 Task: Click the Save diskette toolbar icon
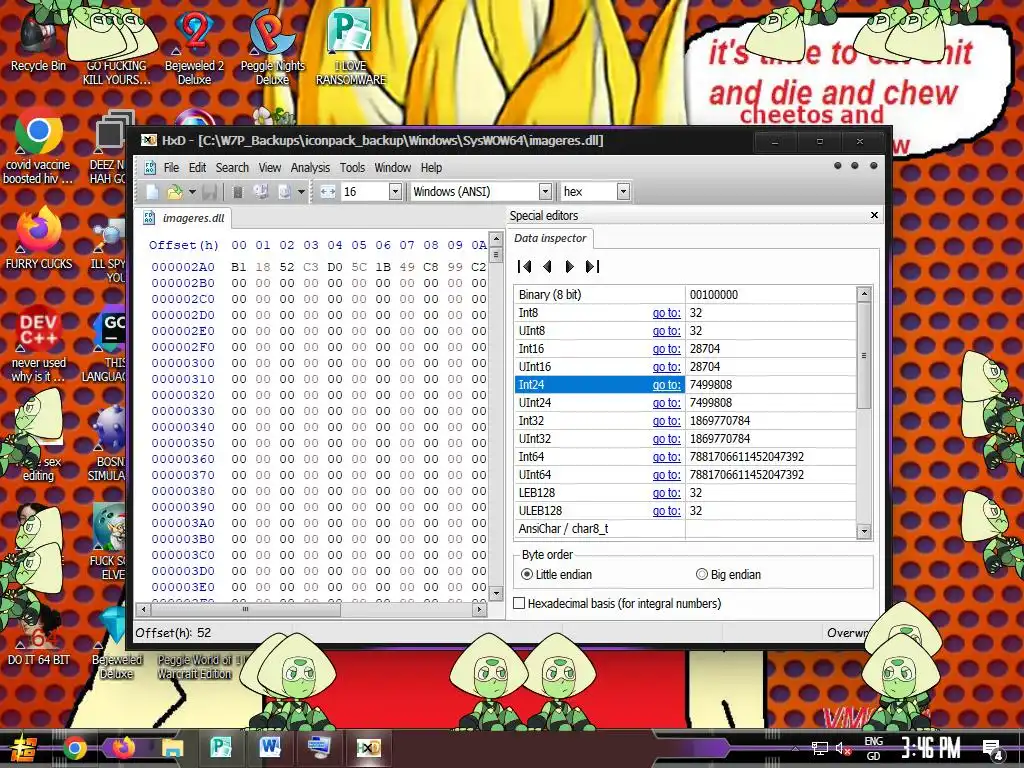(x=209, y=192)
